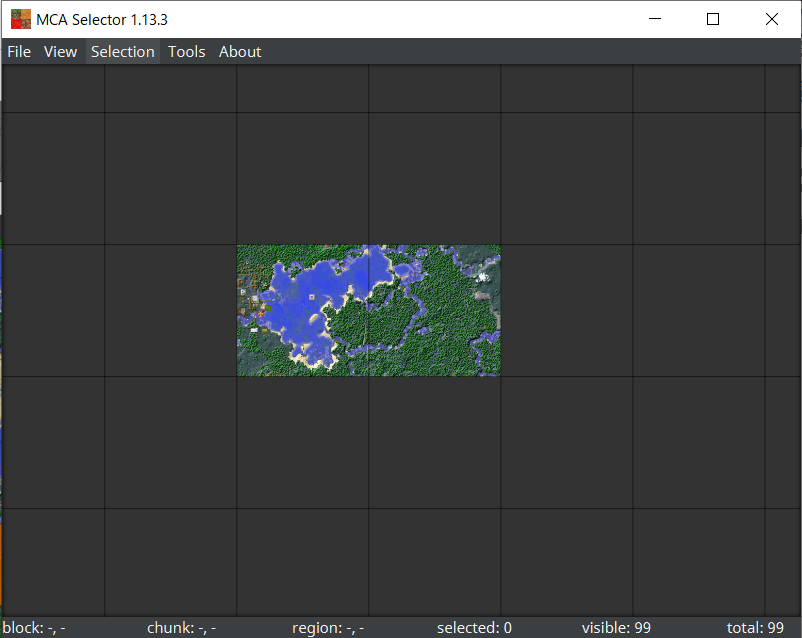
Task: Select the left map region with the lake
Action: [x=302, y=311]
